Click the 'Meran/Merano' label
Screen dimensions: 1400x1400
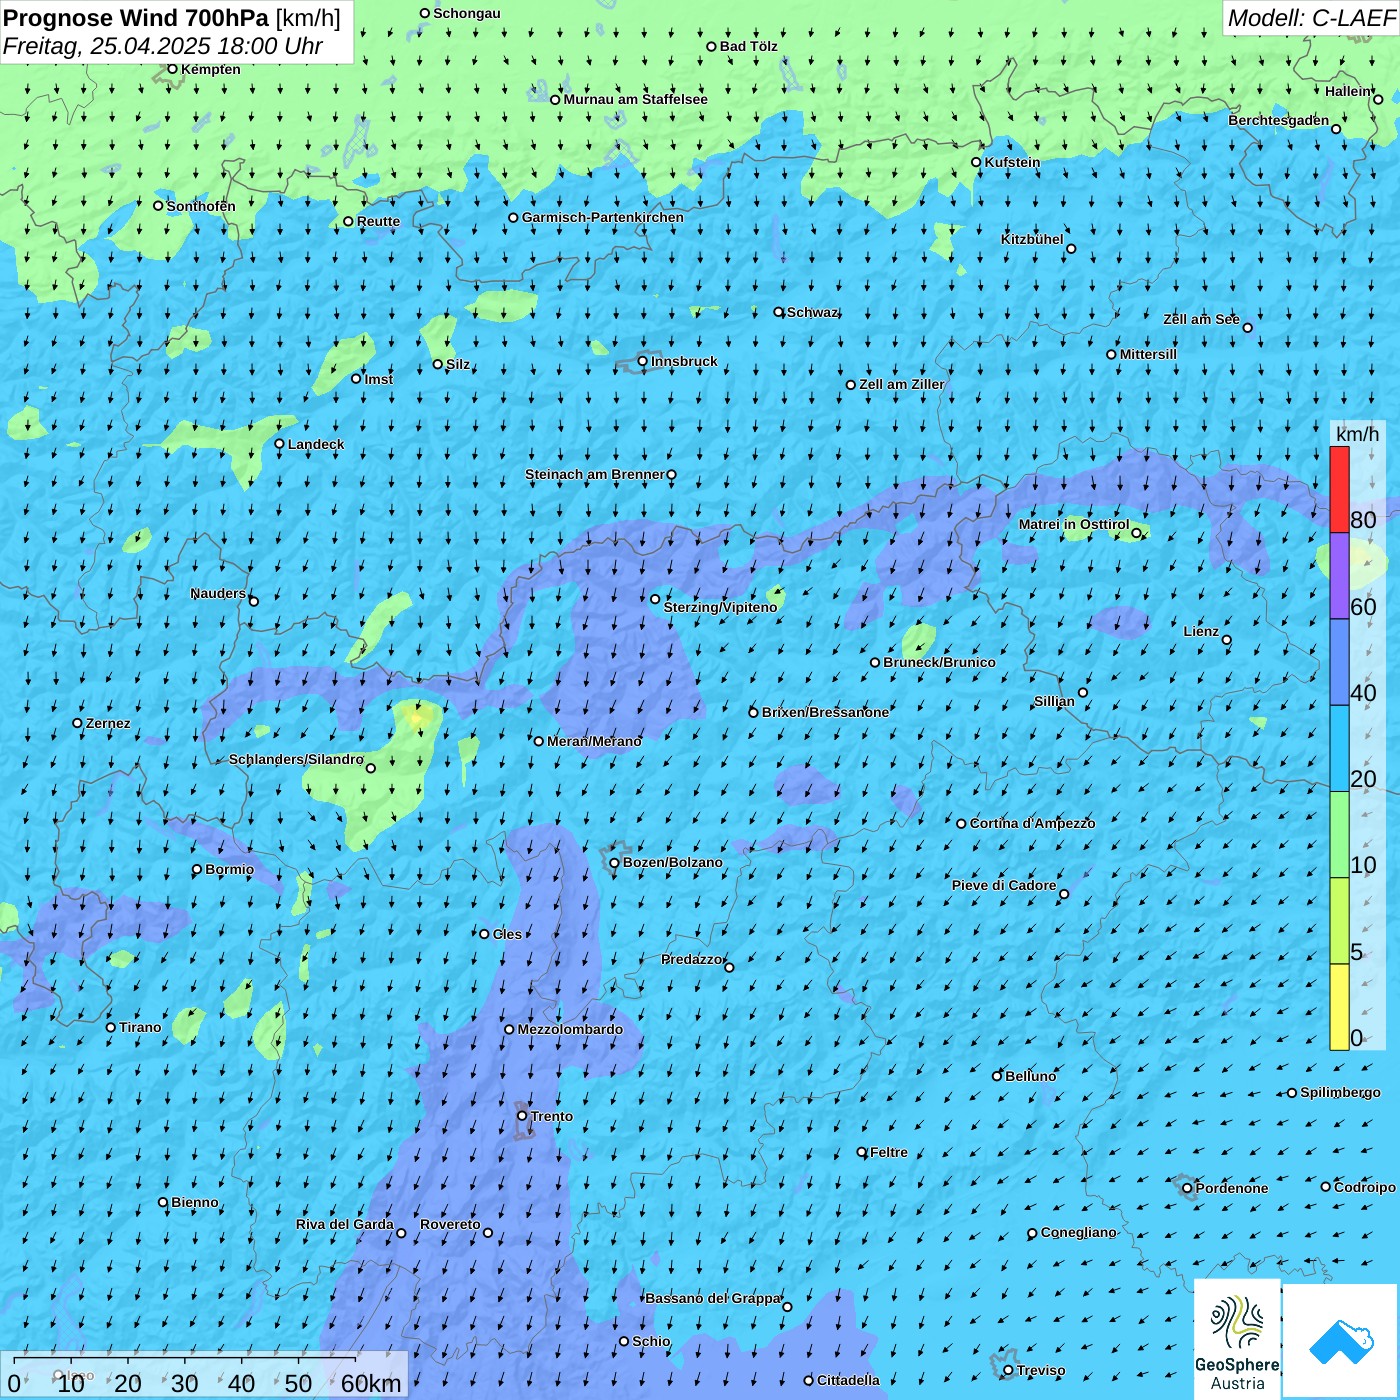(594, 741)
